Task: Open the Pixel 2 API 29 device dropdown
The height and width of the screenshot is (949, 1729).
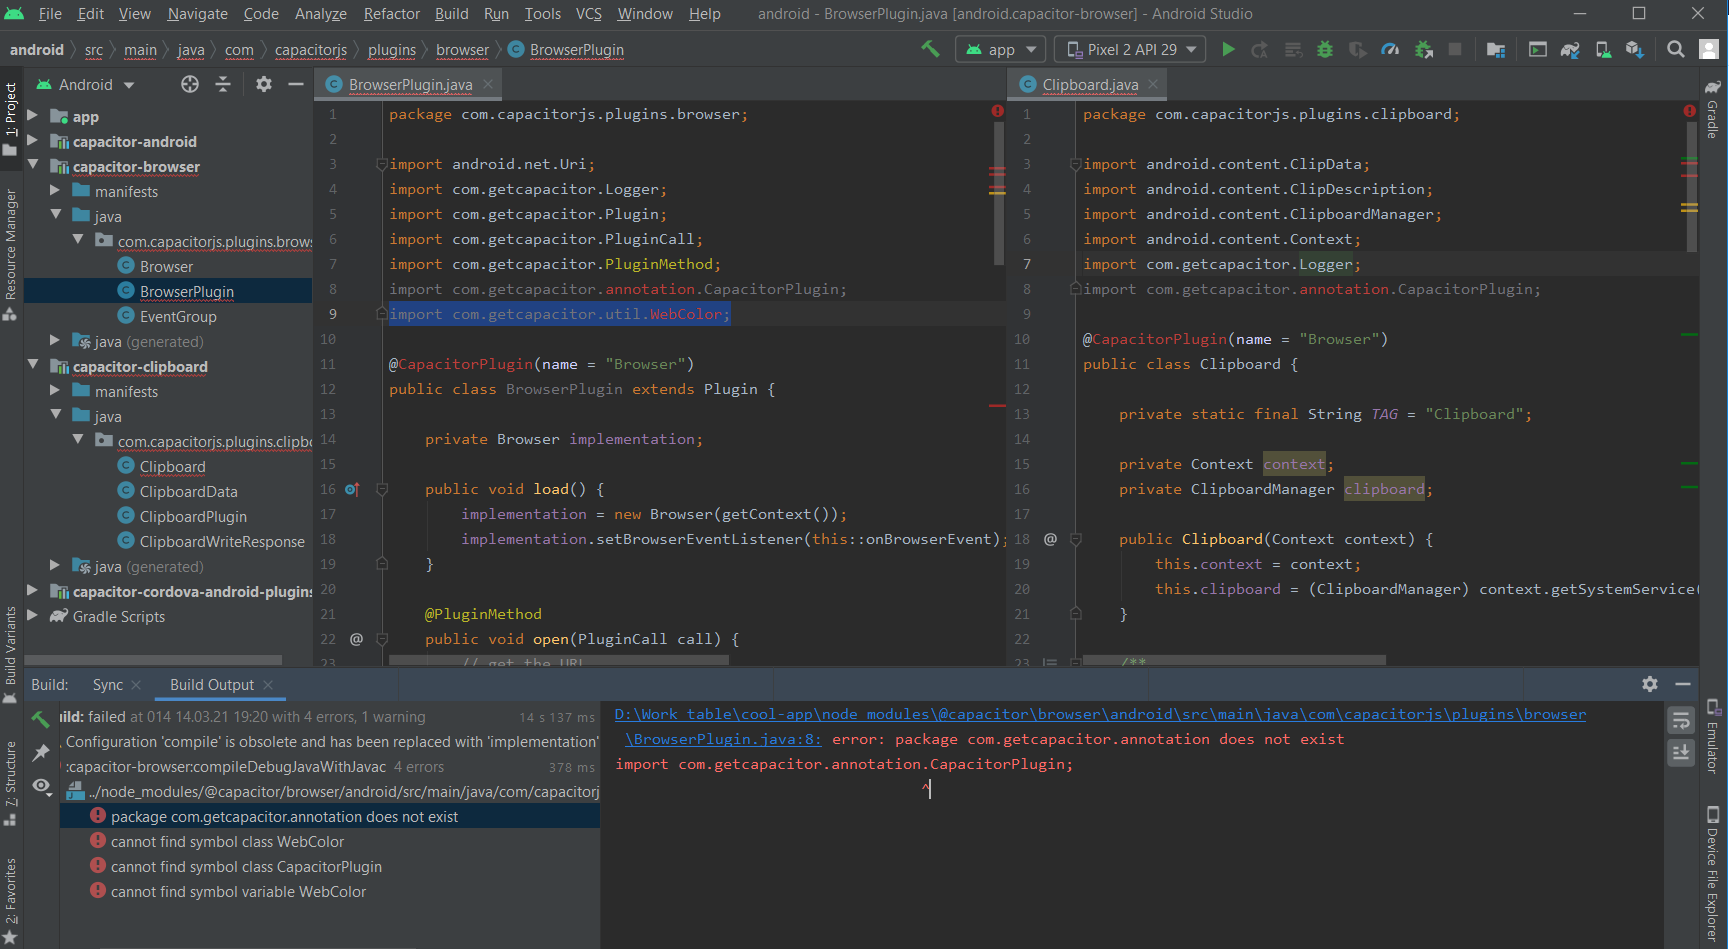Action: [1130, 49]
